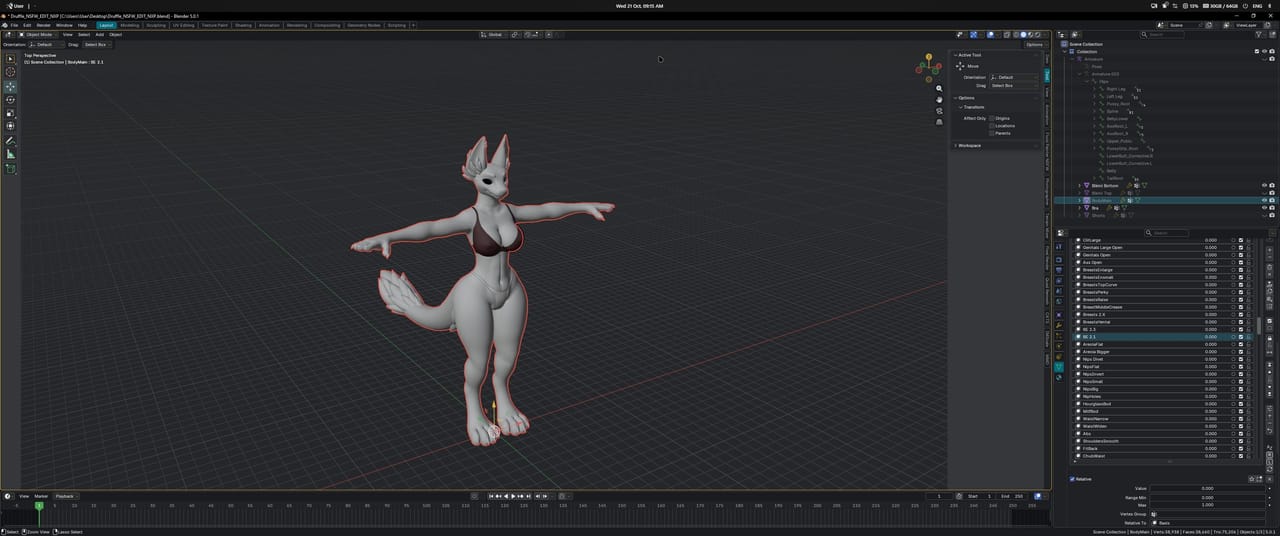The image size is (1280, 536).
Task: Click the Relative To Basis field
Action: tap(1206, 522)
